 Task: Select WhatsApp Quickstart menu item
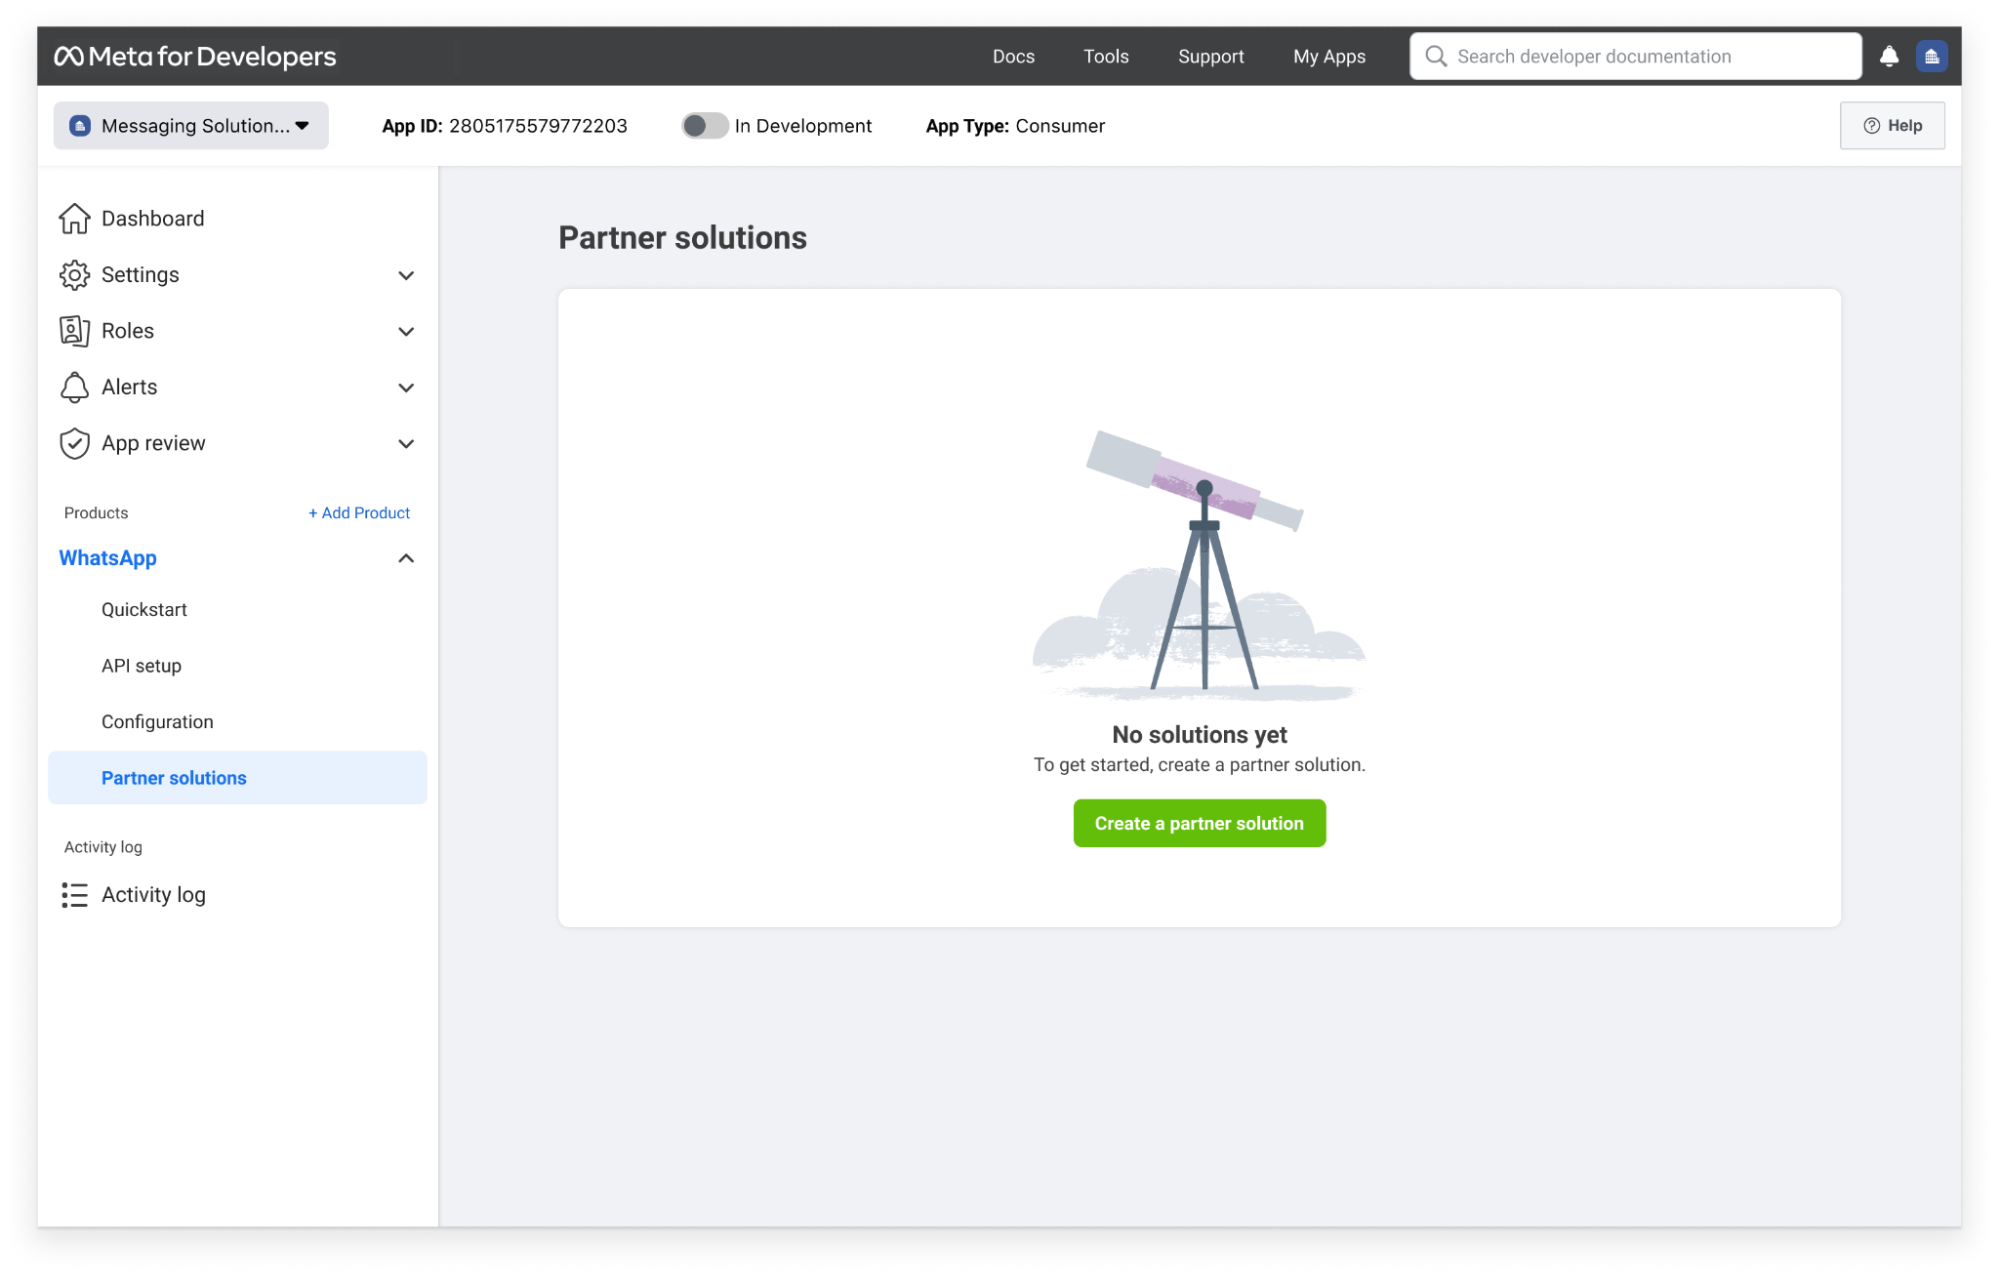point(143,609)
